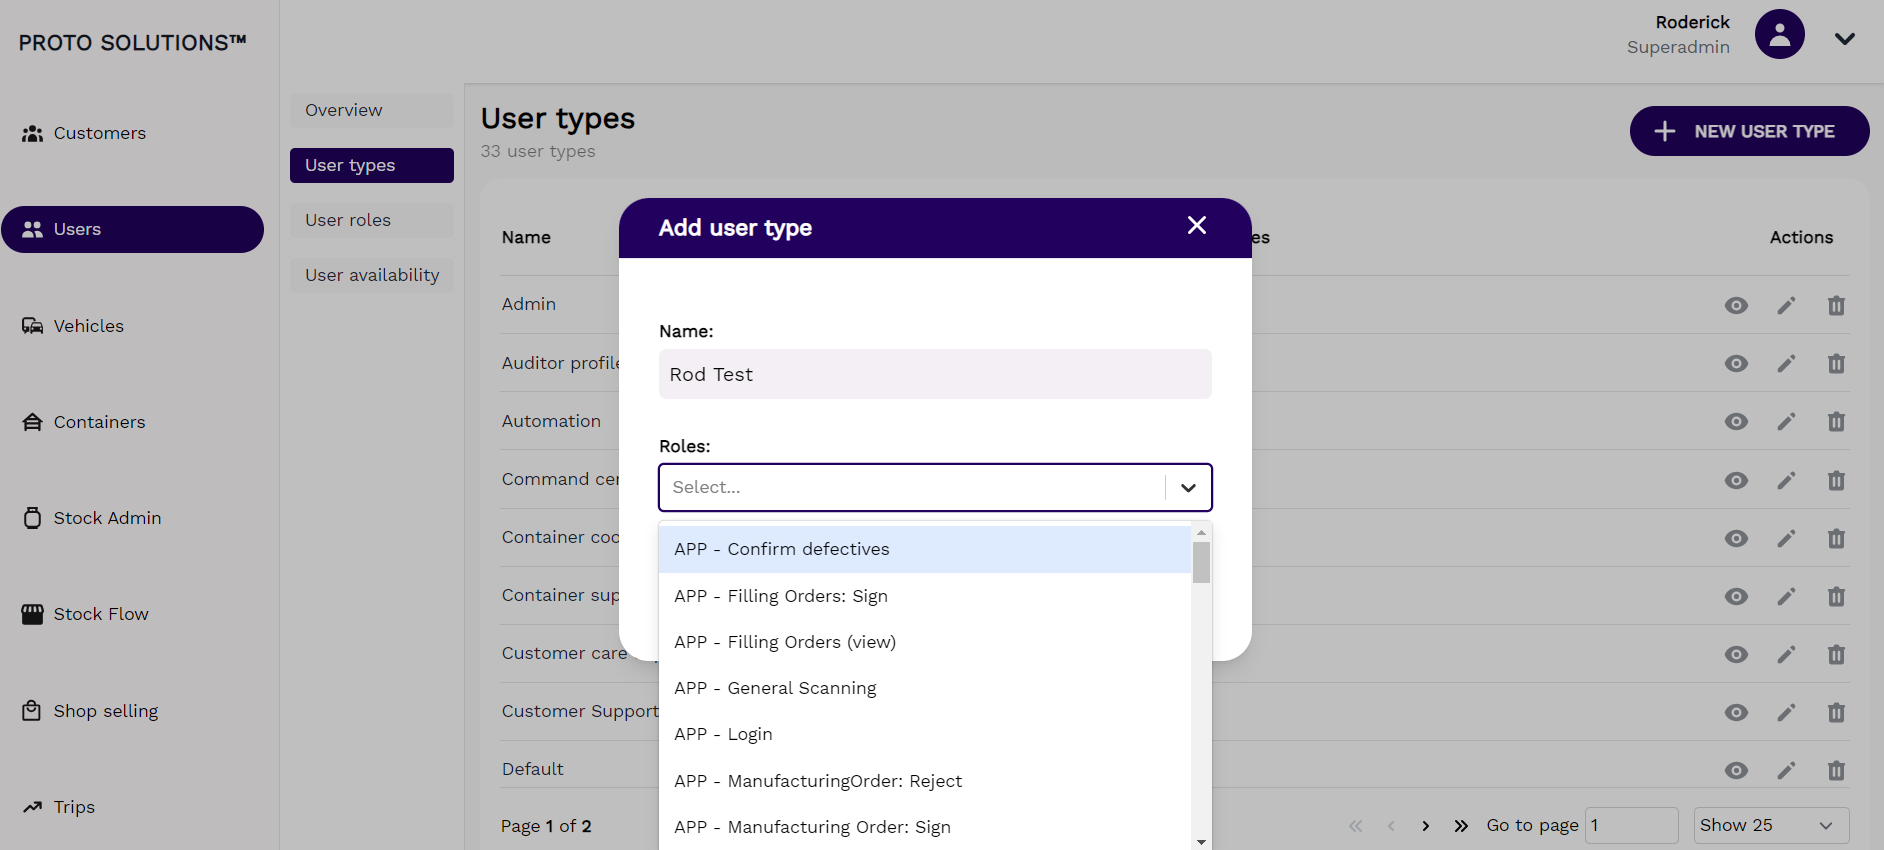1884x850 pixels.
Task: Select role APP - Filling Orders: Sign
Action: coord(925,596)
